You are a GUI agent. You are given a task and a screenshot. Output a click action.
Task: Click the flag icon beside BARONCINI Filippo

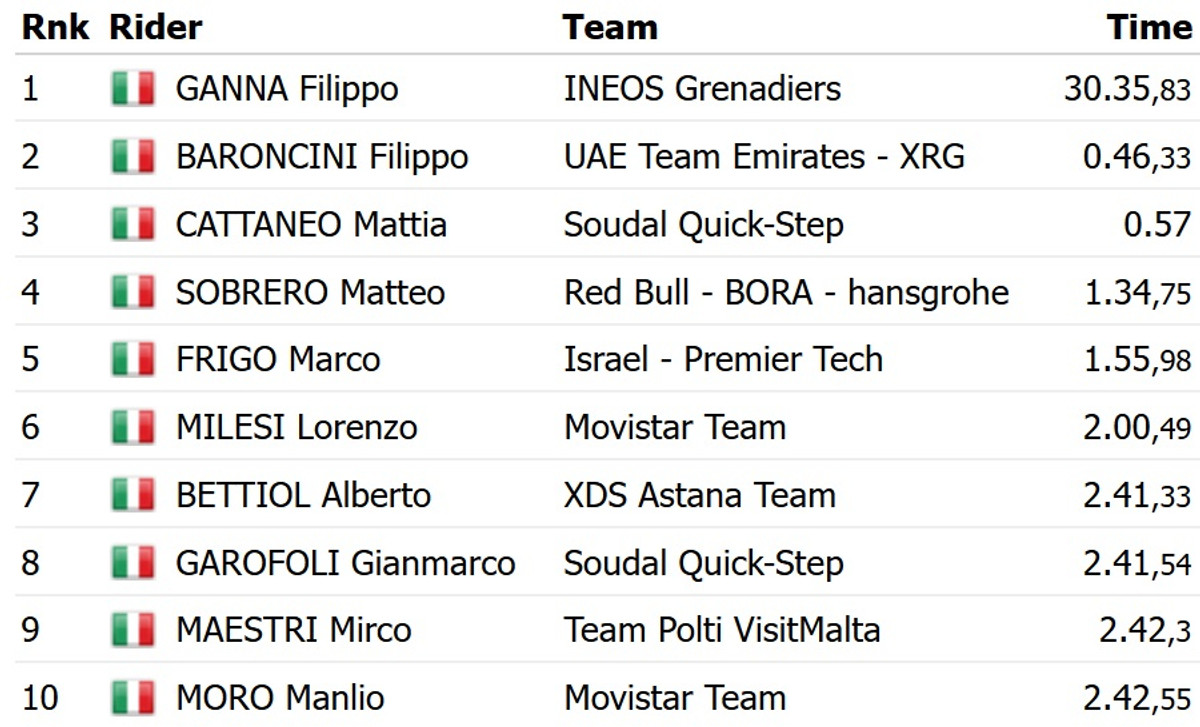(x=133, y=157)
